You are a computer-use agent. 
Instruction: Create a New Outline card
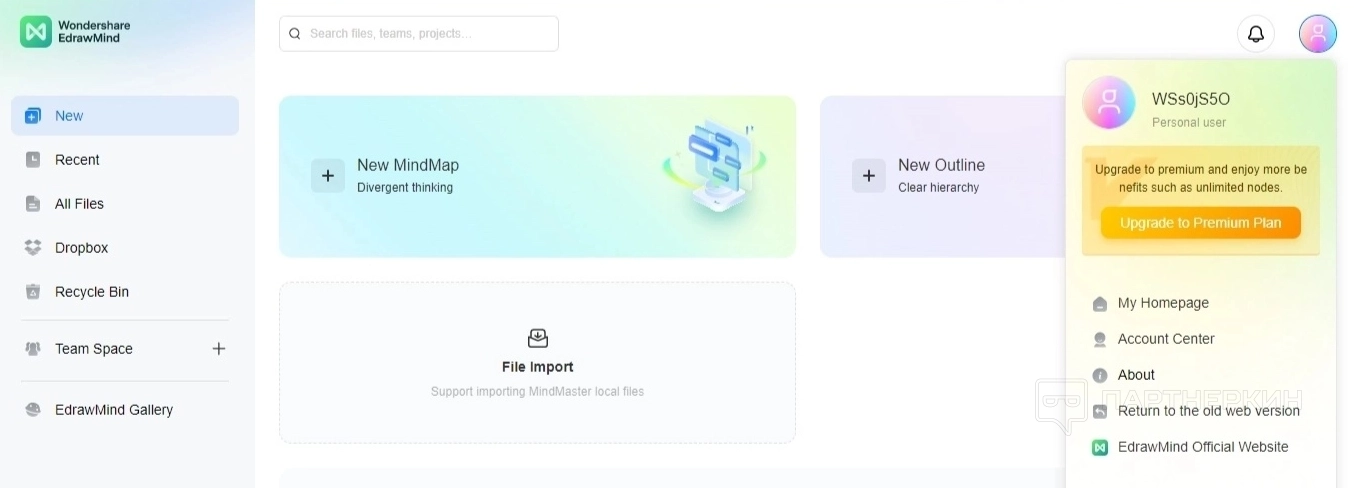[x=943, y=177]
